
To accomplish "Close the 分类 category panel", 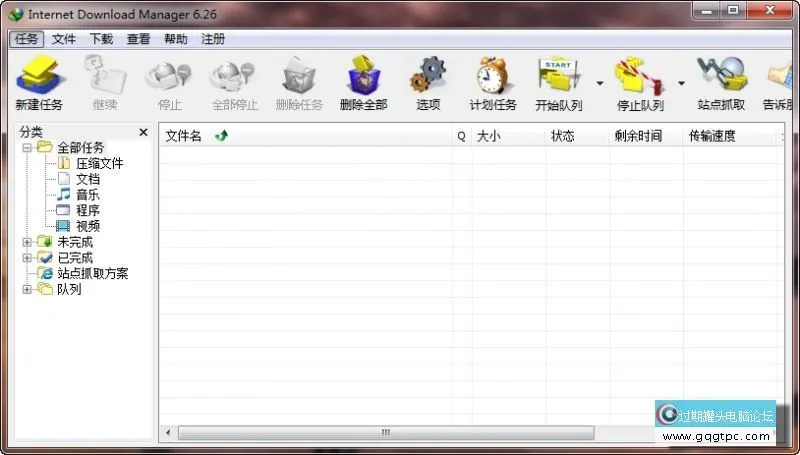I will 143,132.
